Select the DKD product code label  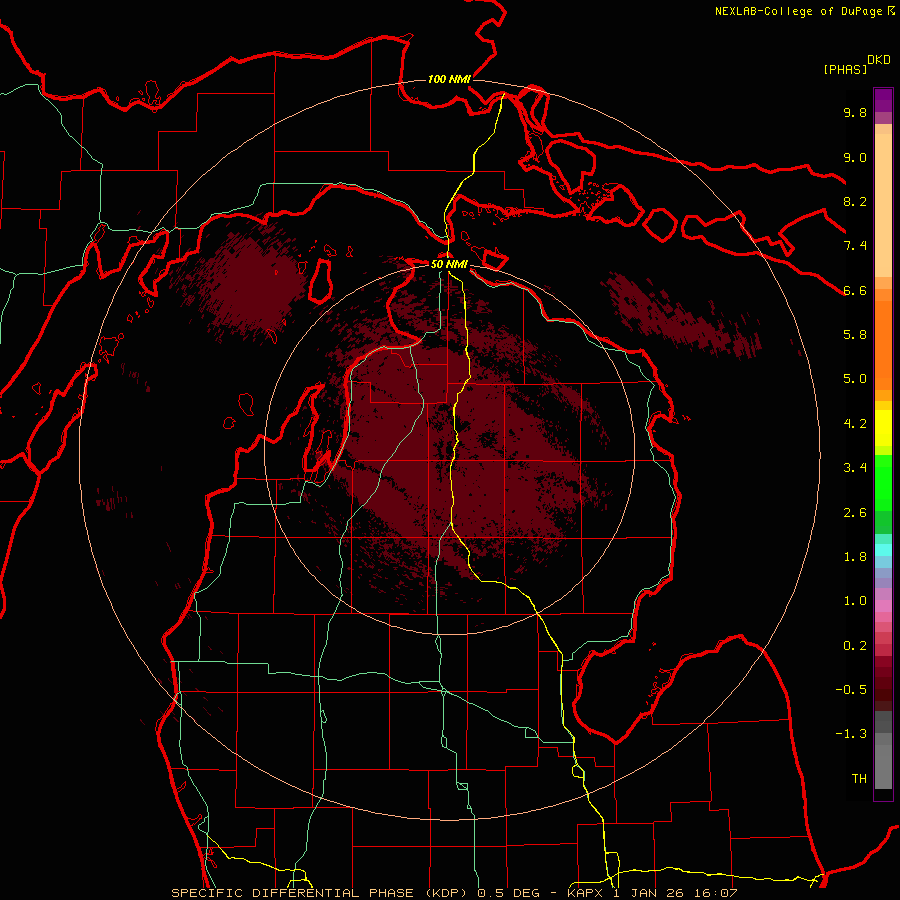tap(879, 59)
